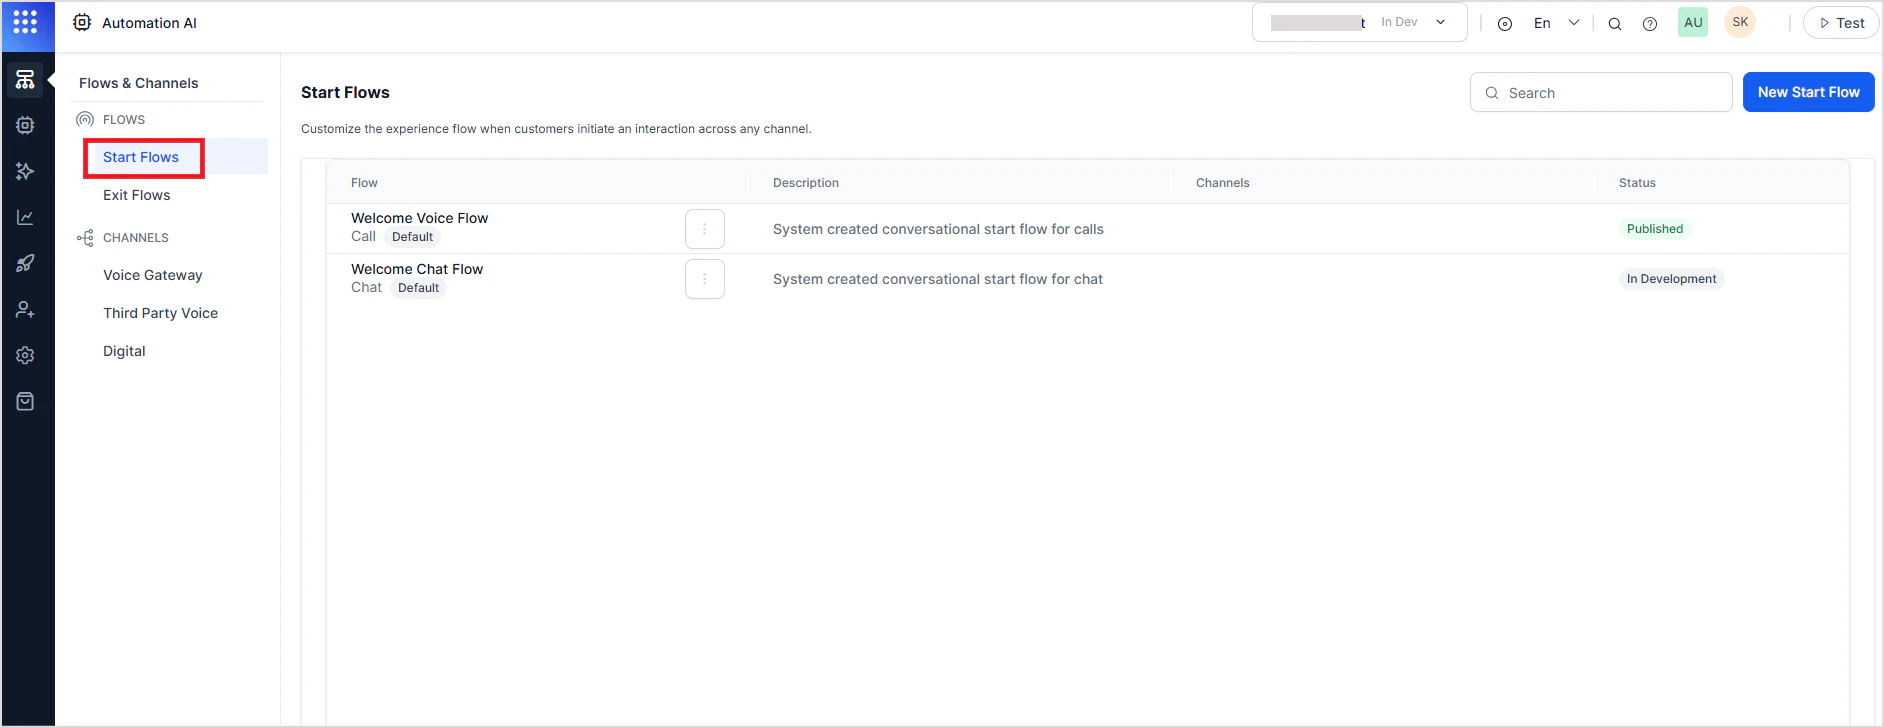
Task: Click the Test button
Action: 1841,23
